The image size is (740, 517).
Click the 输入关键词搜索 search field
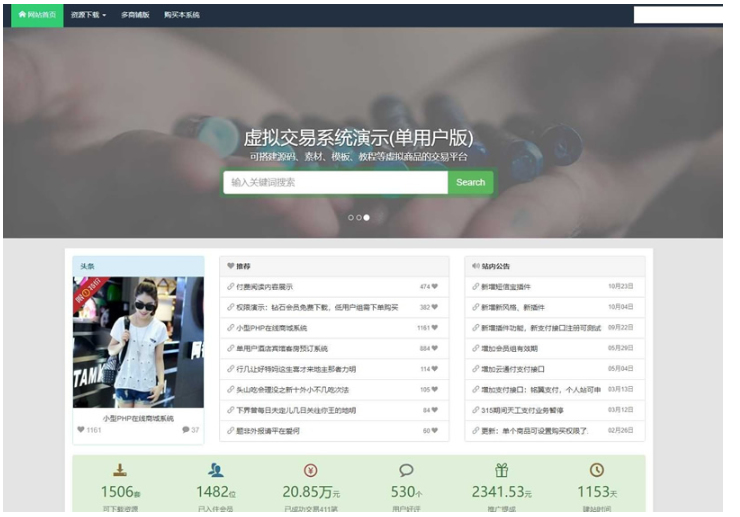pyautogui.click(x=335, y=182)
